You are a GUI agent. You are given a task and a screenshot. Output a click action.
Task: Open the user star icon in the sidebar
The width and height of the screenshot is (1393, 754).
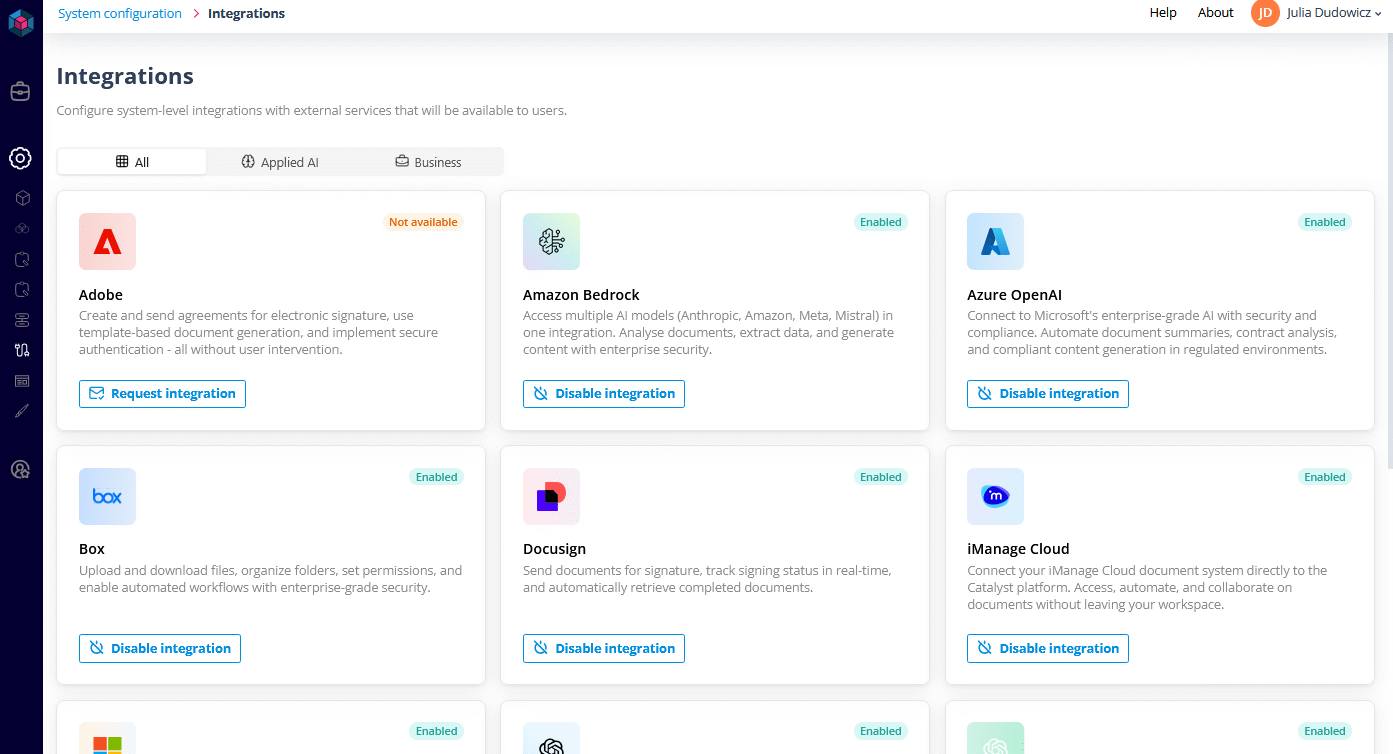(x=20, y=469)
